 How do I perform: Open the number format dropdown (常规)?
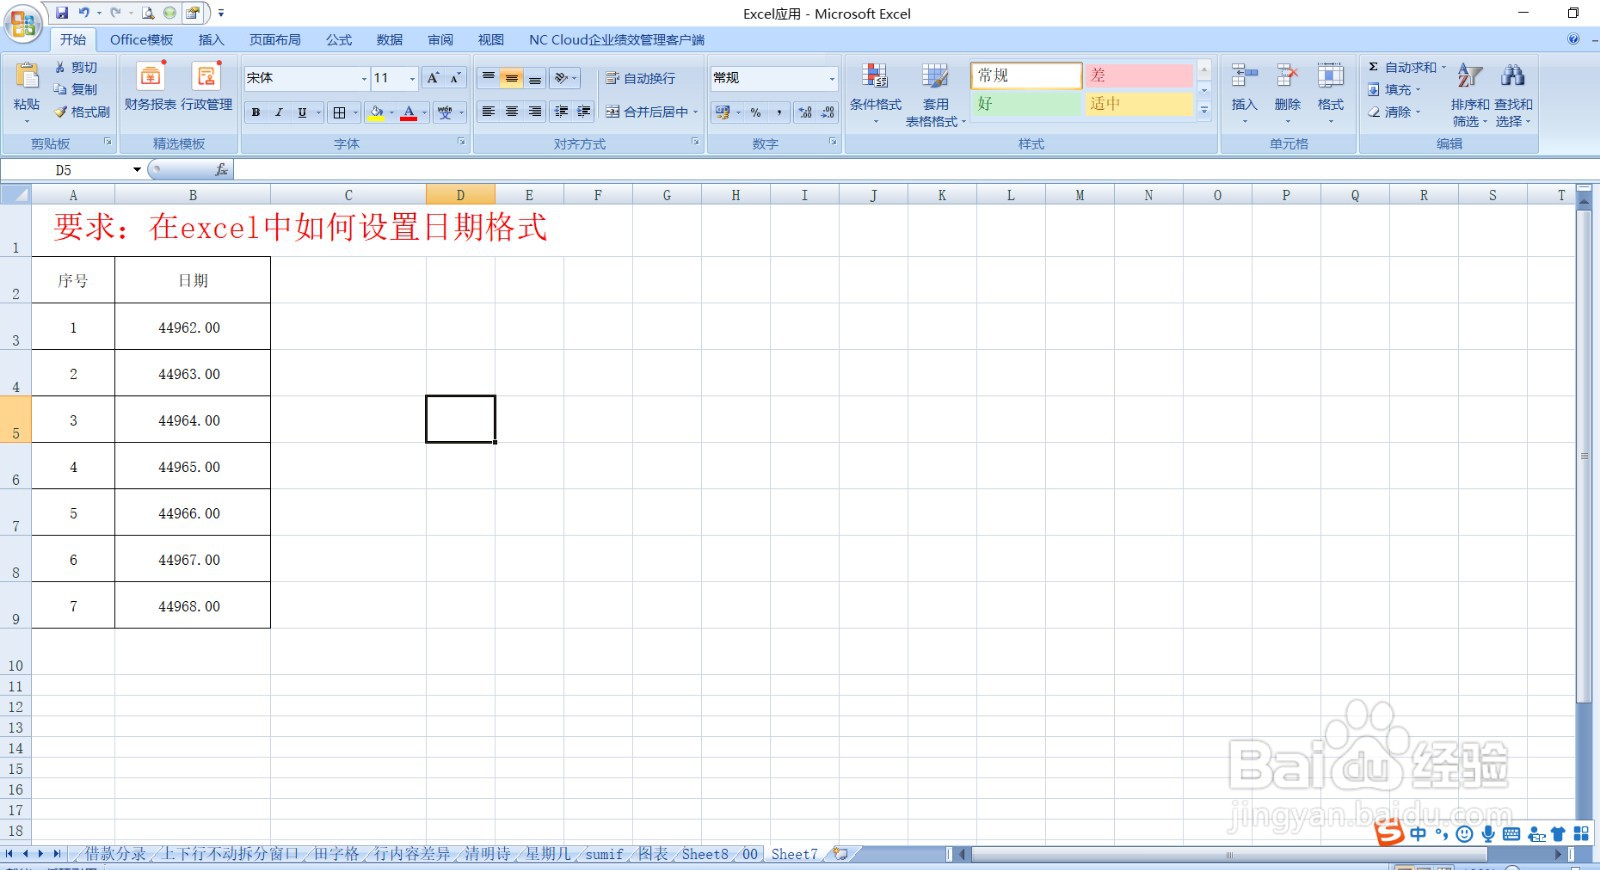click(832, 78)
